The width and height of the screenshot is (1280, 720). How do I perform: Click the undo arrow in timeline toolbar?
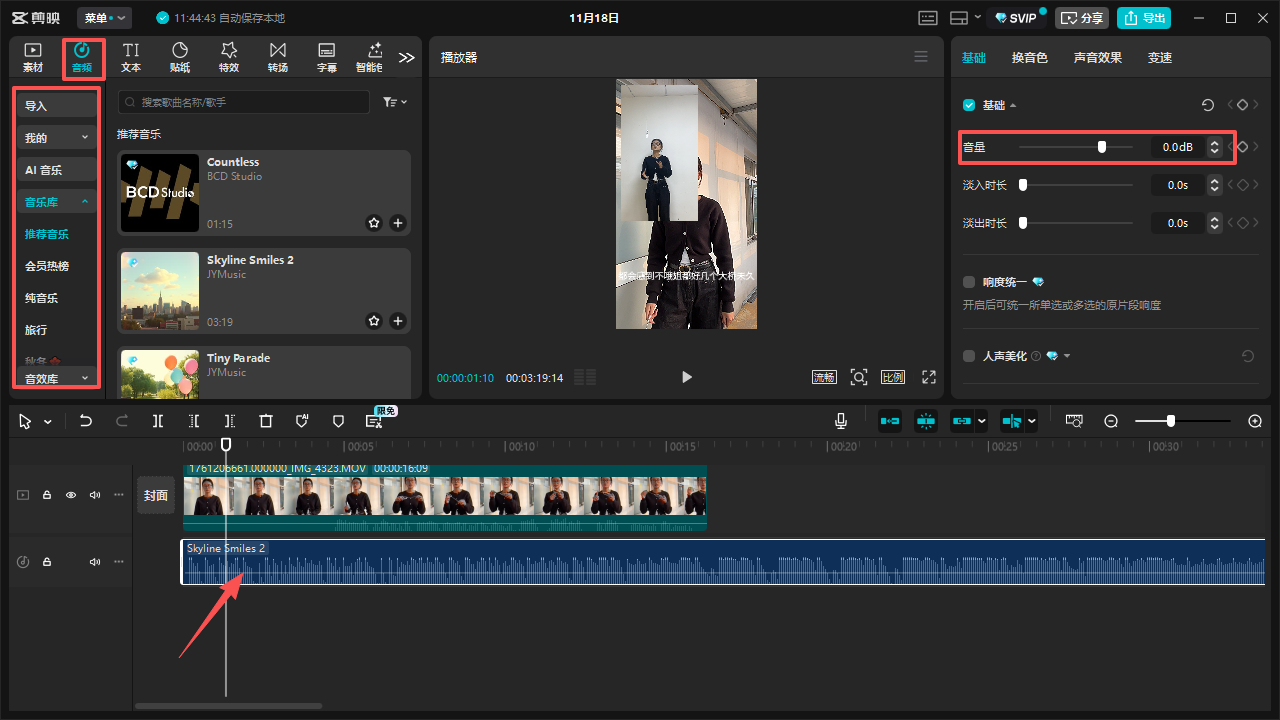tap(86, 421)
